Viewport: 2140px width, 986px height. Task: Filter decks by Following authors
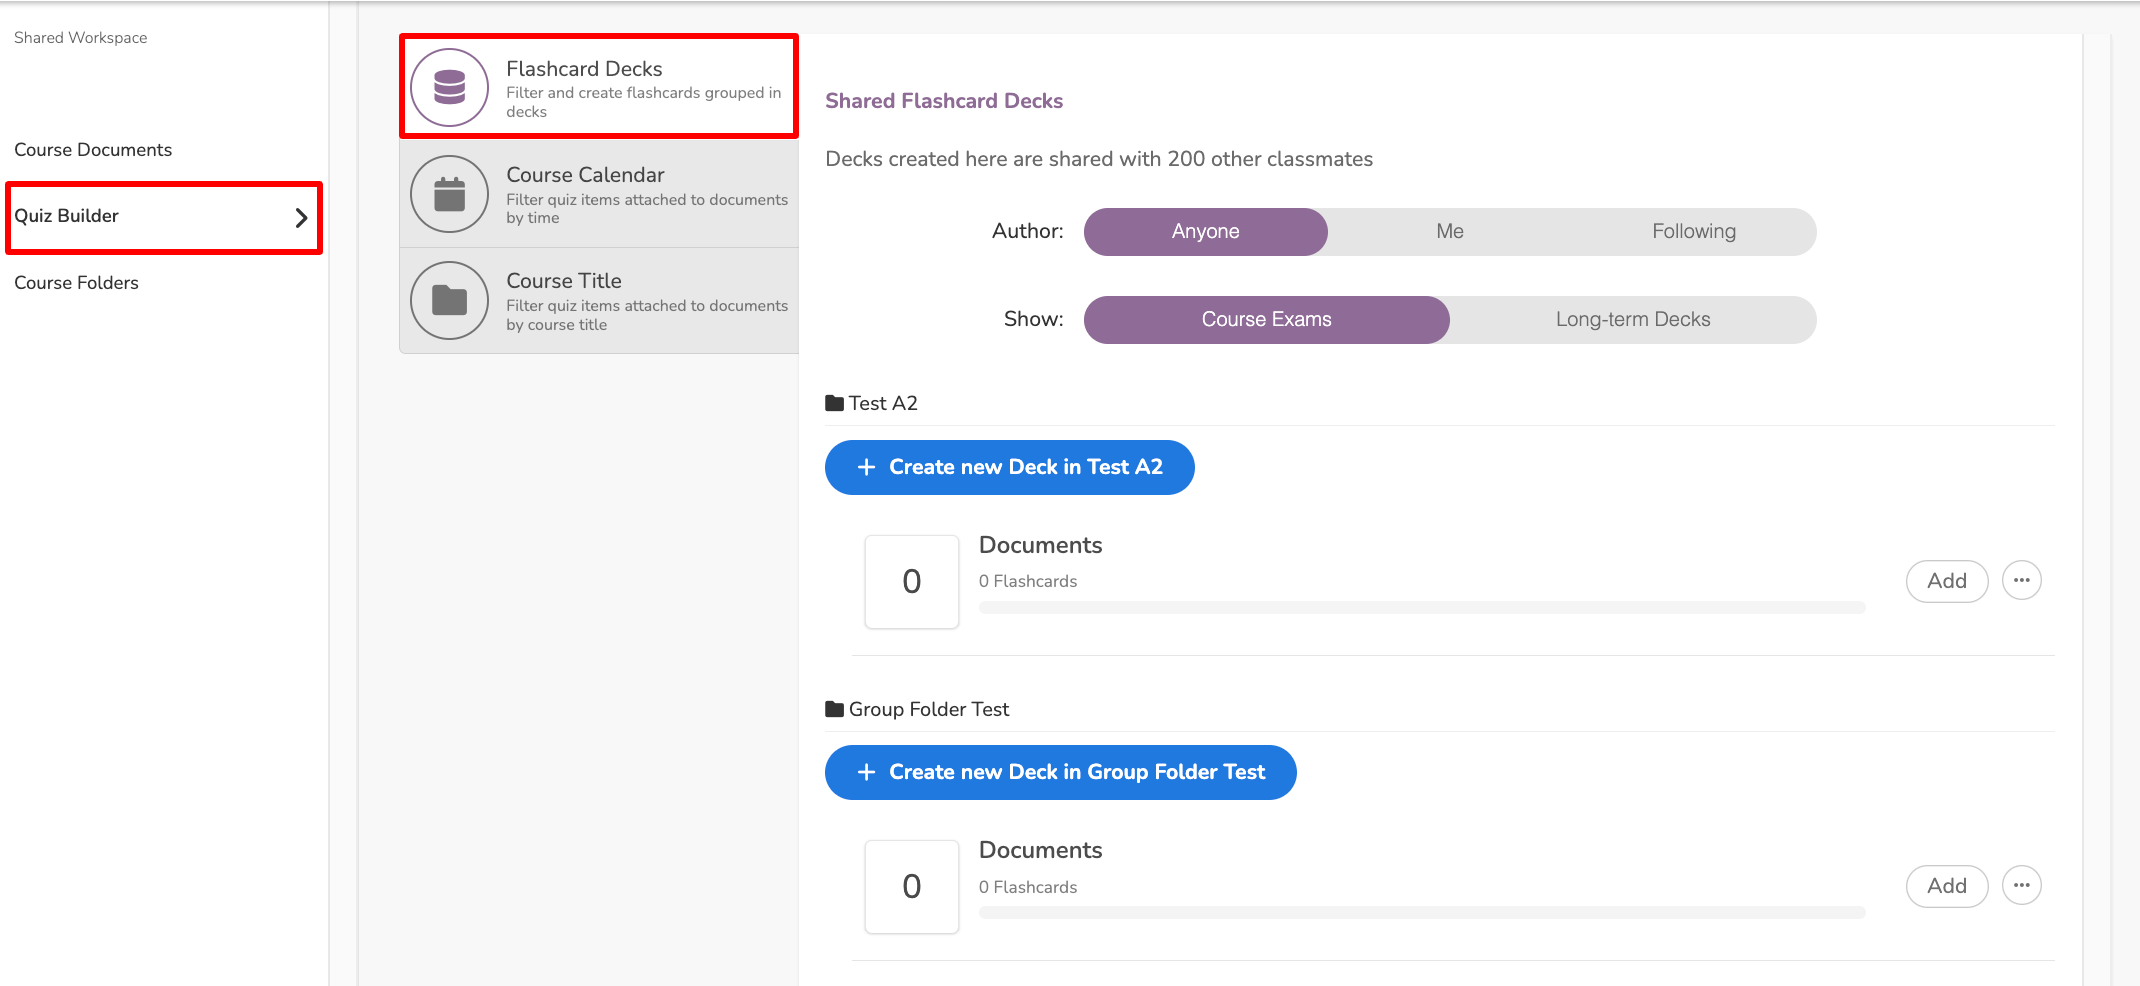click(1693, 232)
